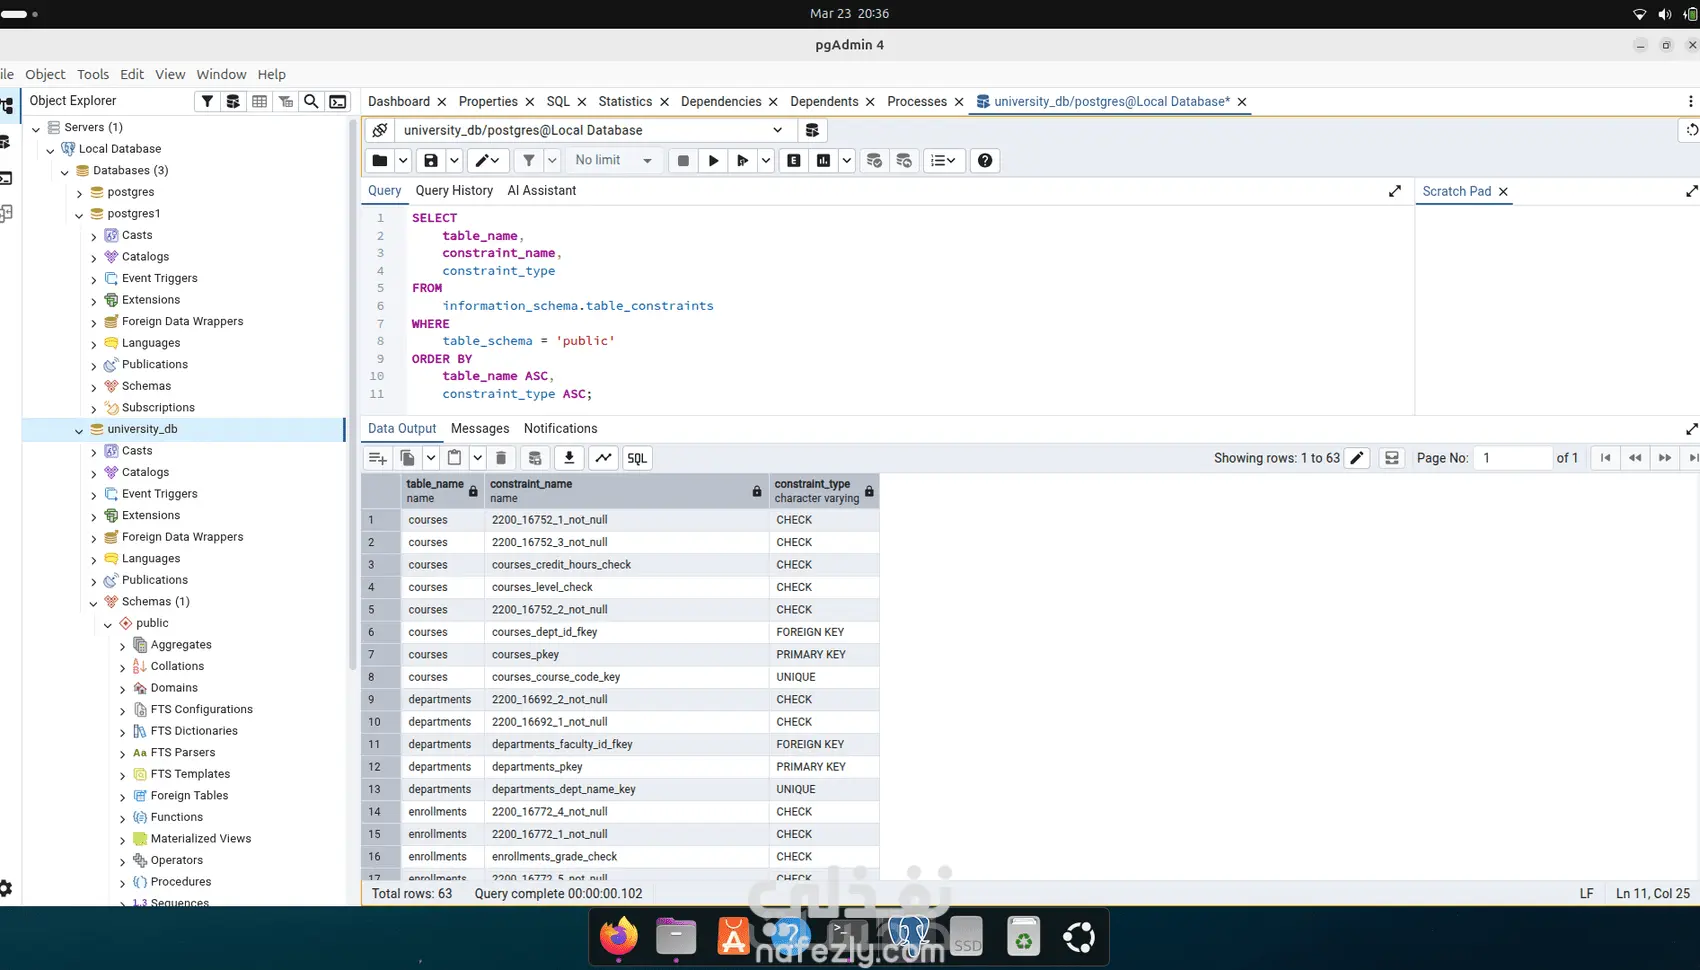
Task: Toggle the results pagination edit pencil
Action: tap(1357, 458)
